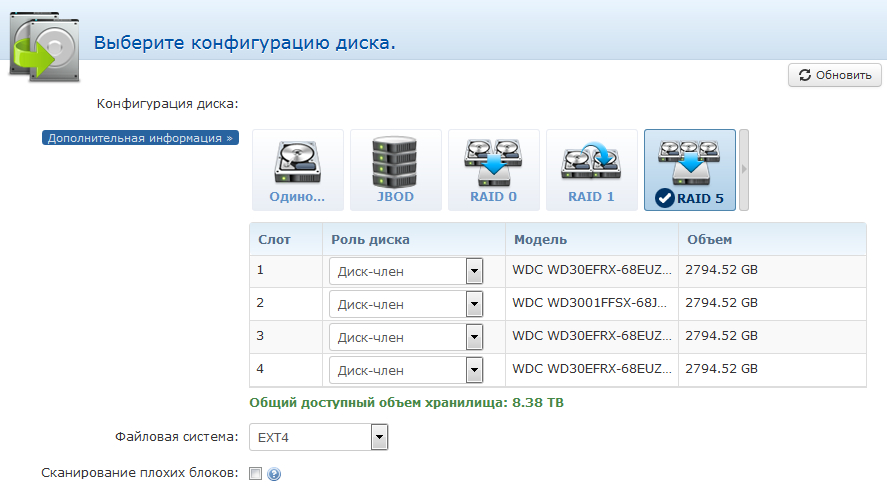Open the EXT4 file system dropdown
The width and height of the screenshot is (887, 502).
tap(318, 437)
